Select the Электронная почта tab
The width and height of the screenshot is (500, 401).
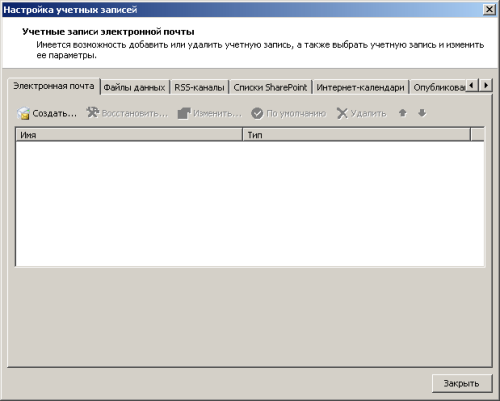(54, 86)
